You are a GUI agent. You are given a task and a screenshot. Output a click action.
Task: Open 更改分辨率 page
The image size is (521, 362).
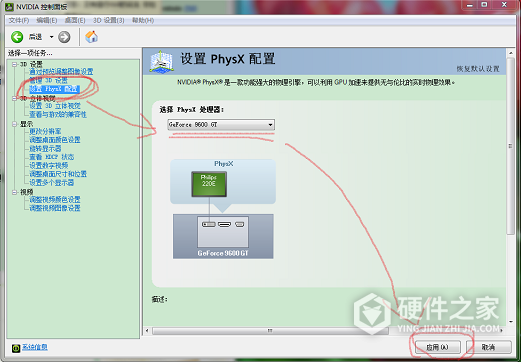tap(45, 131)
